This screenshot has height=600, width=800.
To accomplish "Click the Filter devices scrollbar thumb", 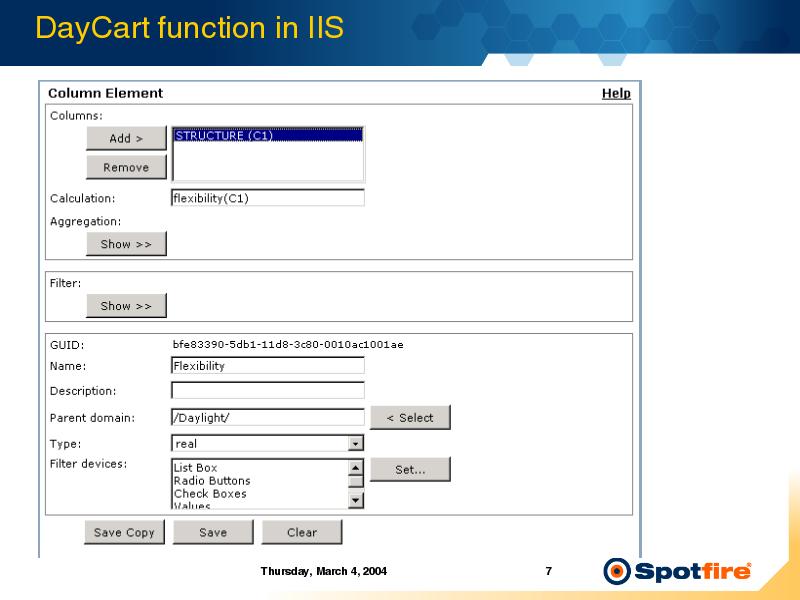I will [356, 482].
